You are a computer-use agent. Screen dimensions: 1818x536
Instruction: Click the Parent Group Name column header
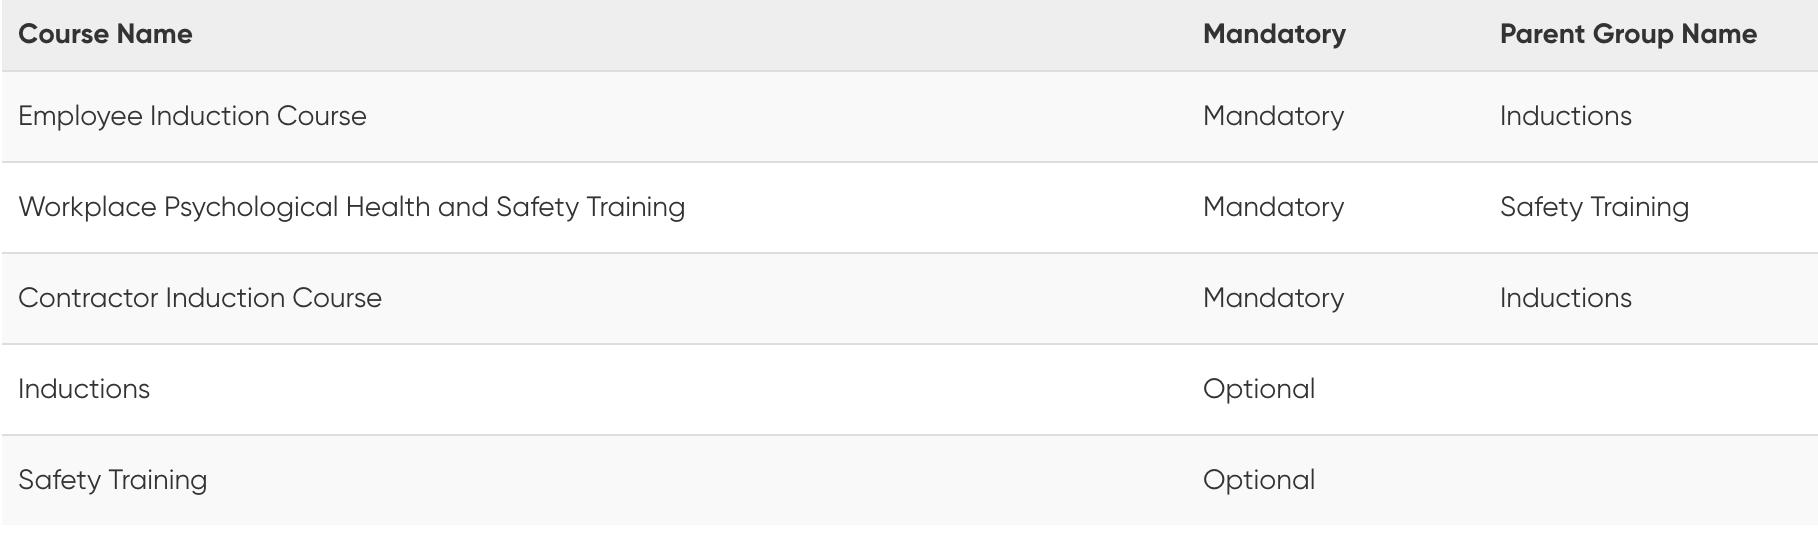click(1627, 34)
